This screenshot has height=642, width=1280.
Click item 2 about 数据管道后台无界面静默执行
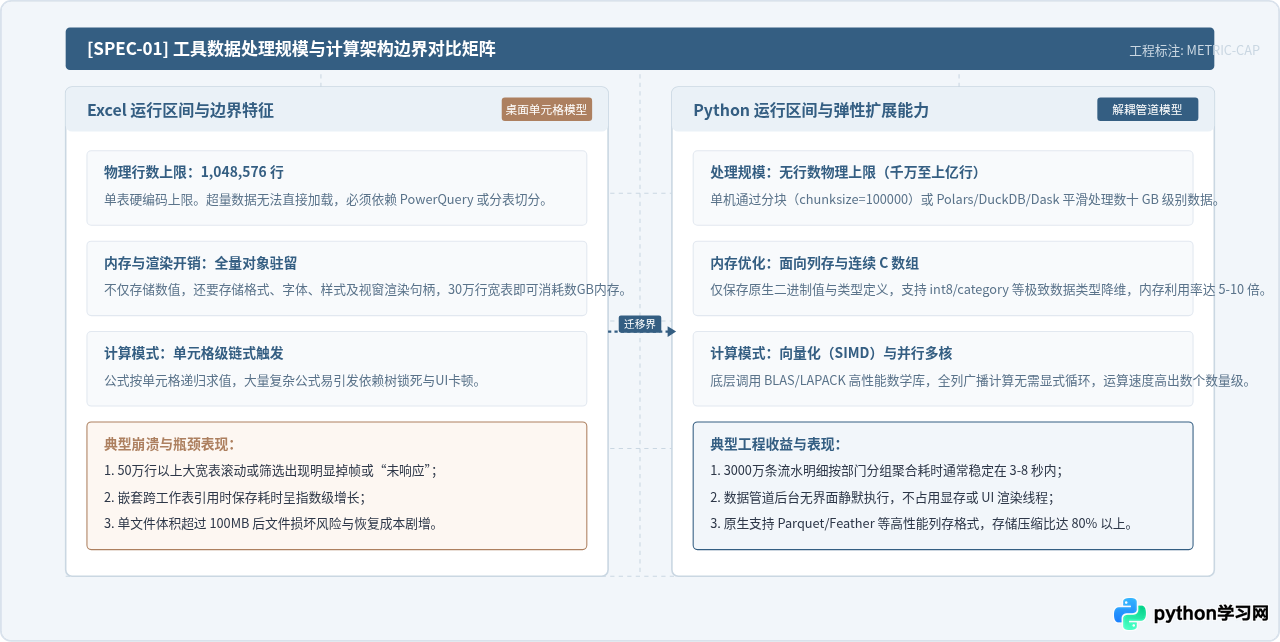pos(882,497)
